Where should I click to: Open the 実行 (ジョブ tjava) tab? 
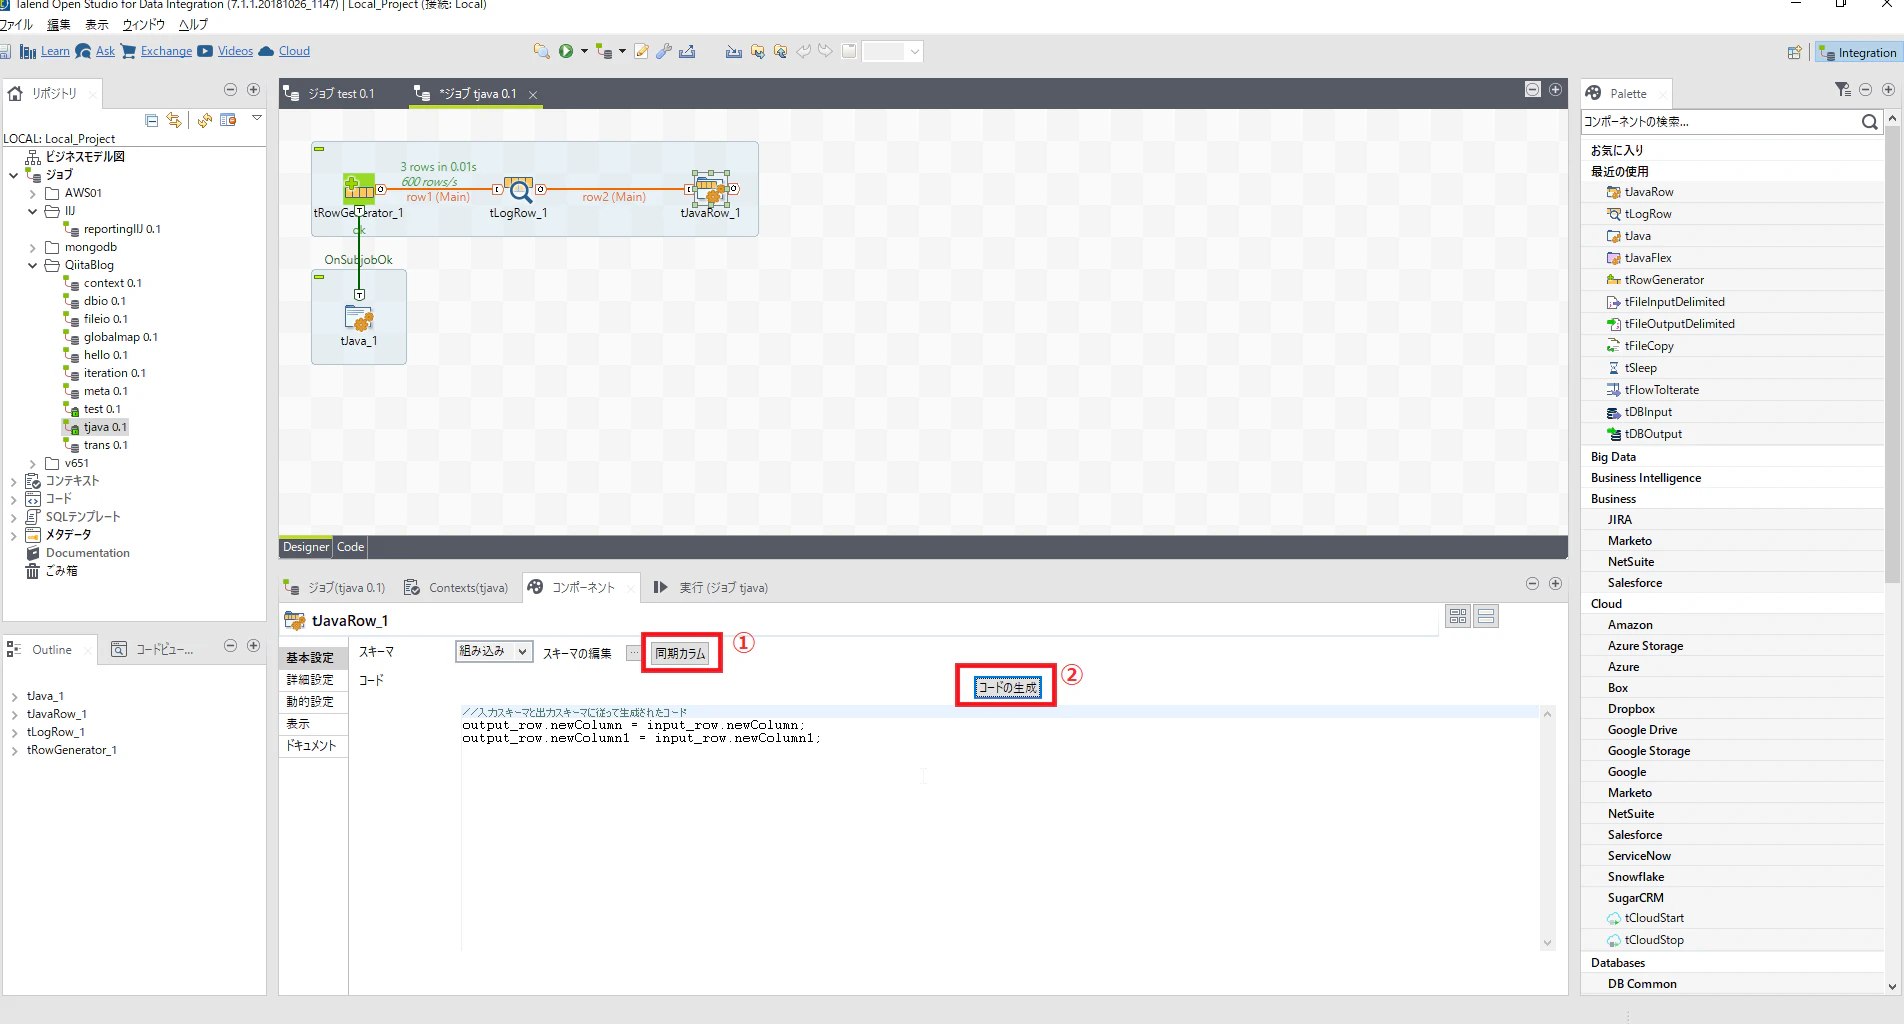(711, 588)
